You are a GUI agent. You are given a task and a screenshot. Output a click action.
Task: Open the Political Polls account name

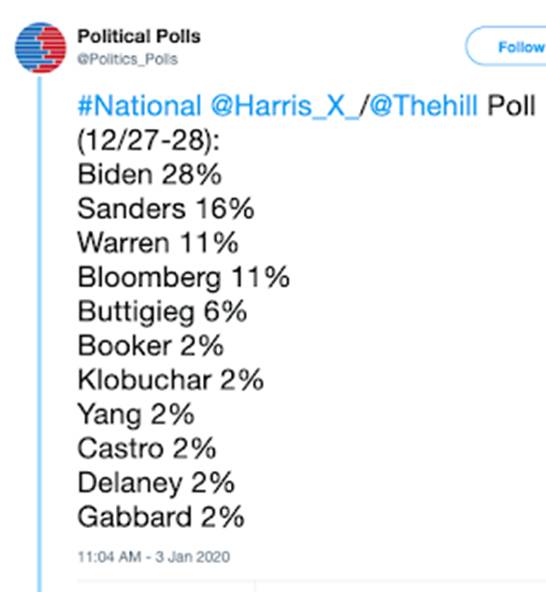point(139,37)
